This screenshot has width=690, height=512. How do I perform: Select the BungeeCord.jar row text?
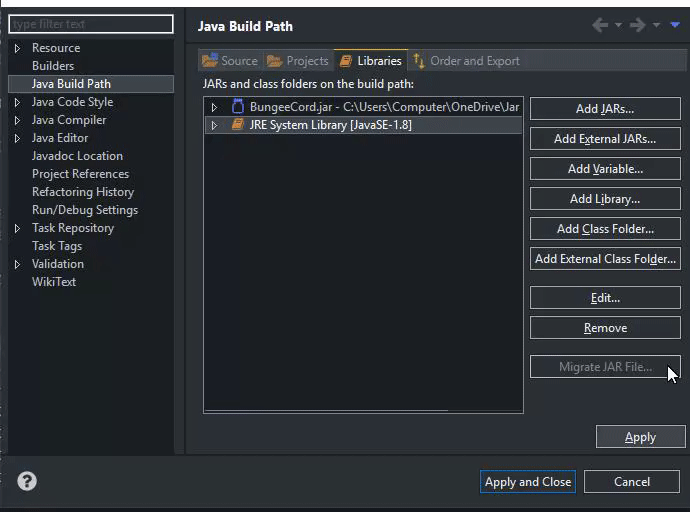[384, 107]
